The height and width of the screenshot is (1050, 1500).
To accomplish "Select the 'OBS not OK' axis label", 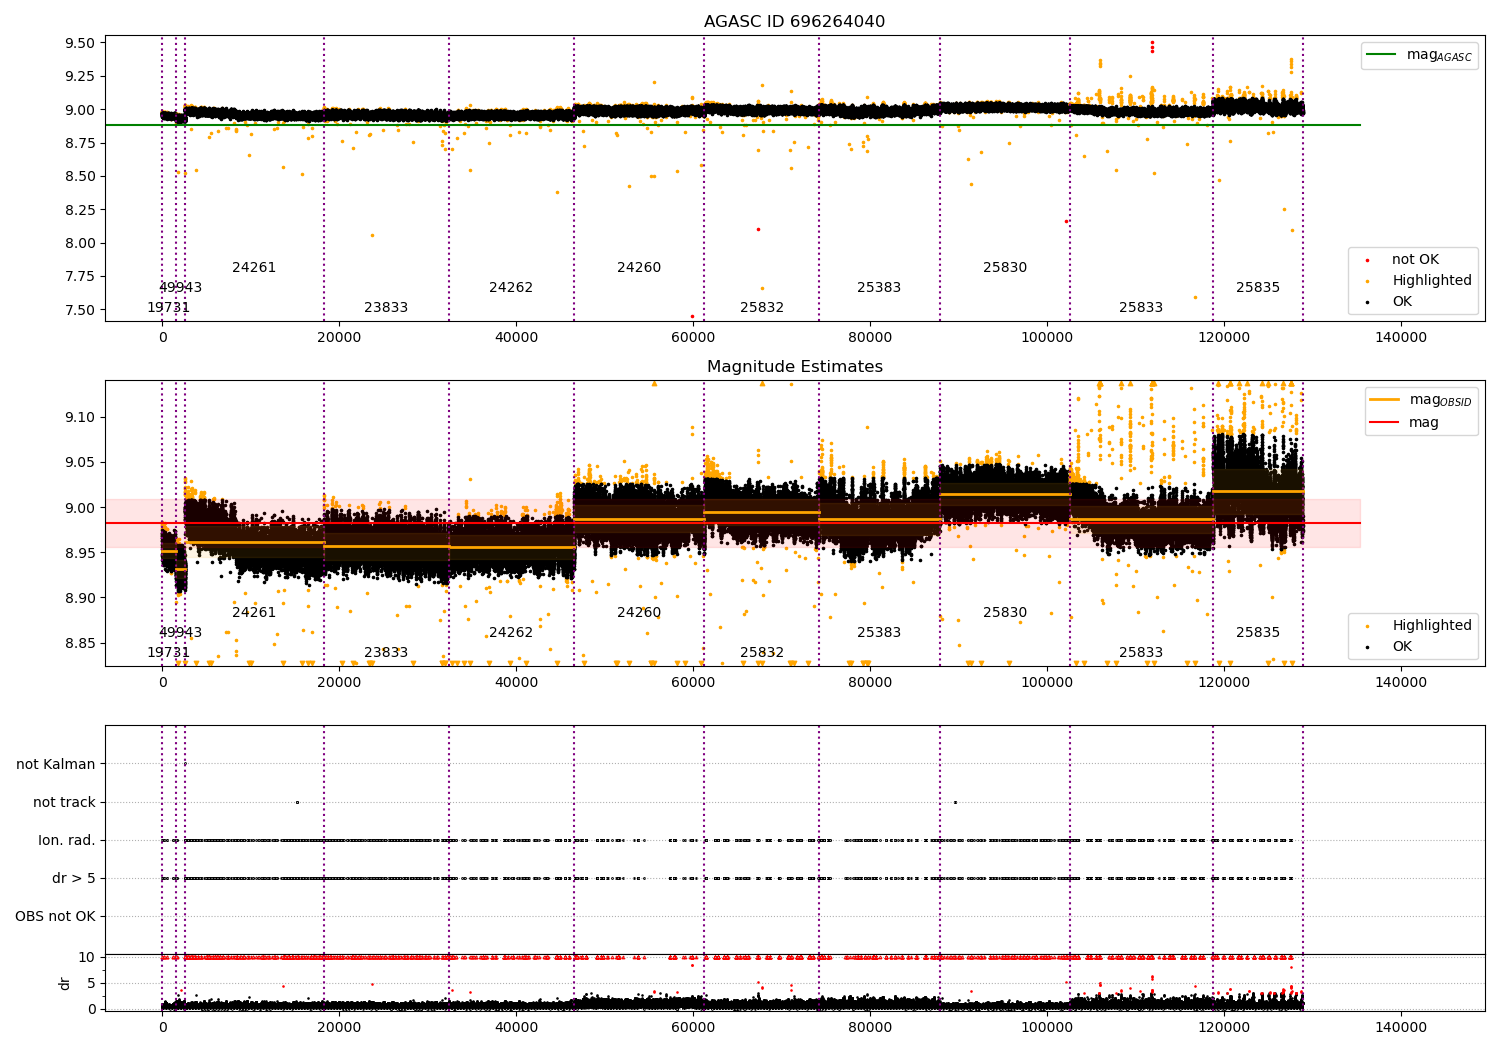I will coord(55,916).
